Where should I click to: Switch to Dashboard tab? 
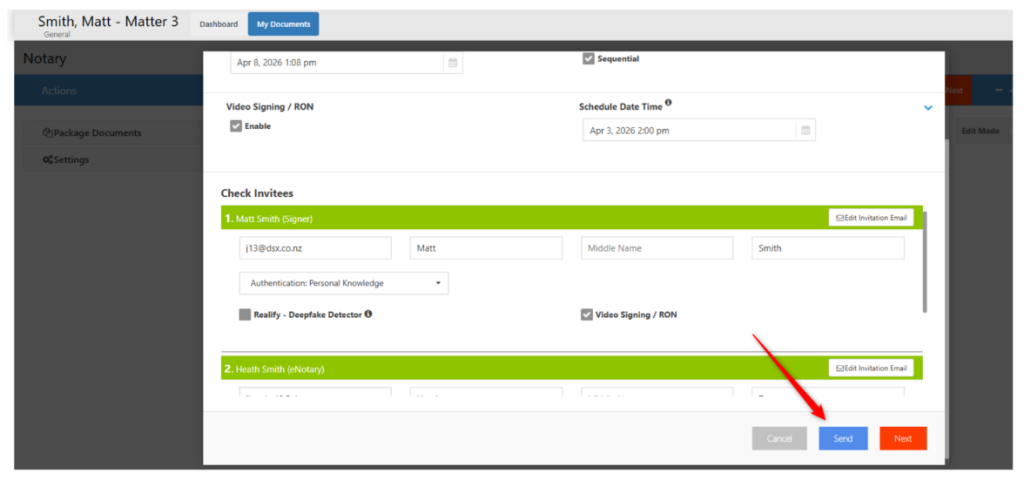219,24
